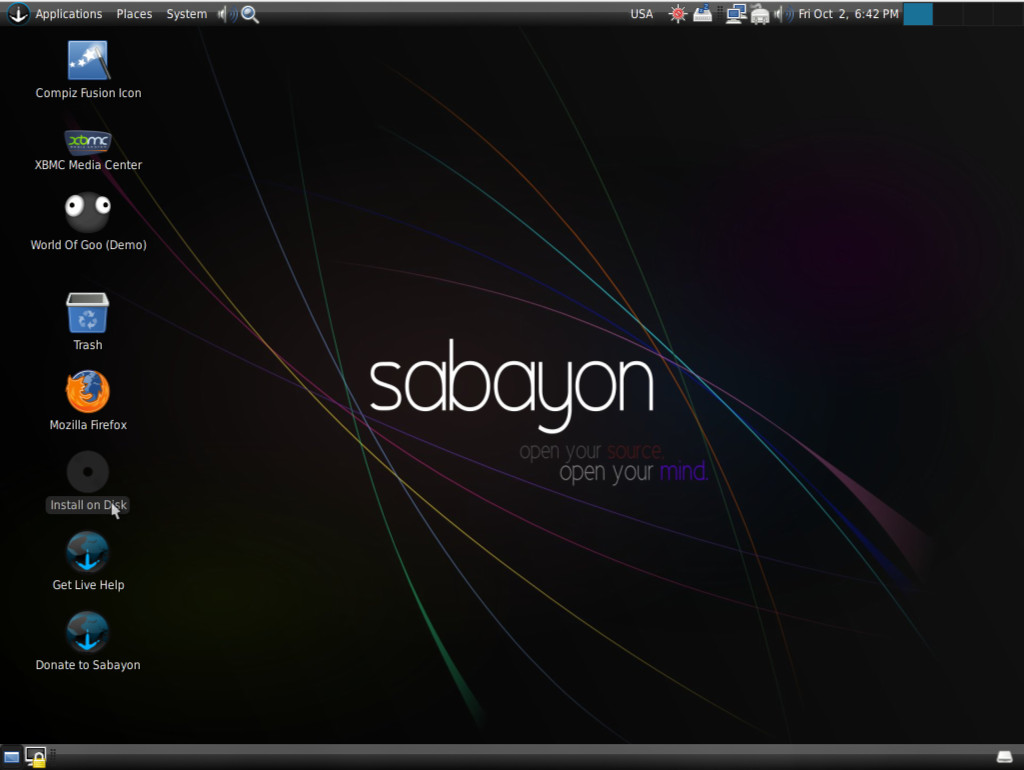
Task: Open the System menu
Action: 186,14
